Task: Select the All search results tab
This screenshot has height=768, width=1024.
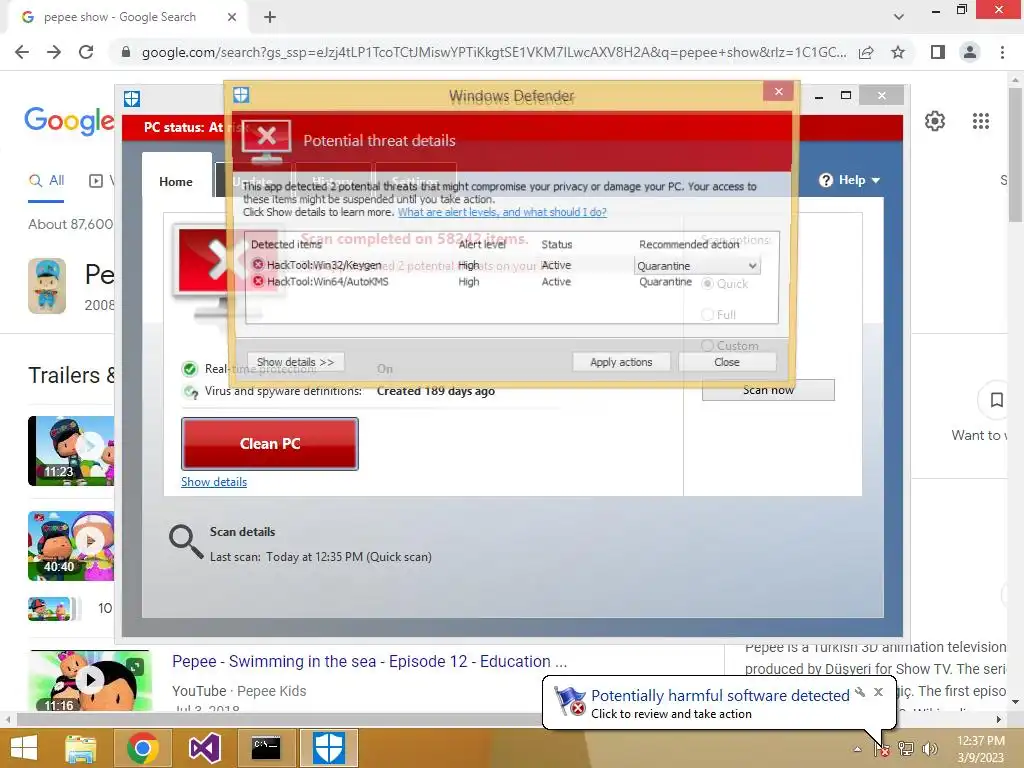Action: [x=46, y=180]
